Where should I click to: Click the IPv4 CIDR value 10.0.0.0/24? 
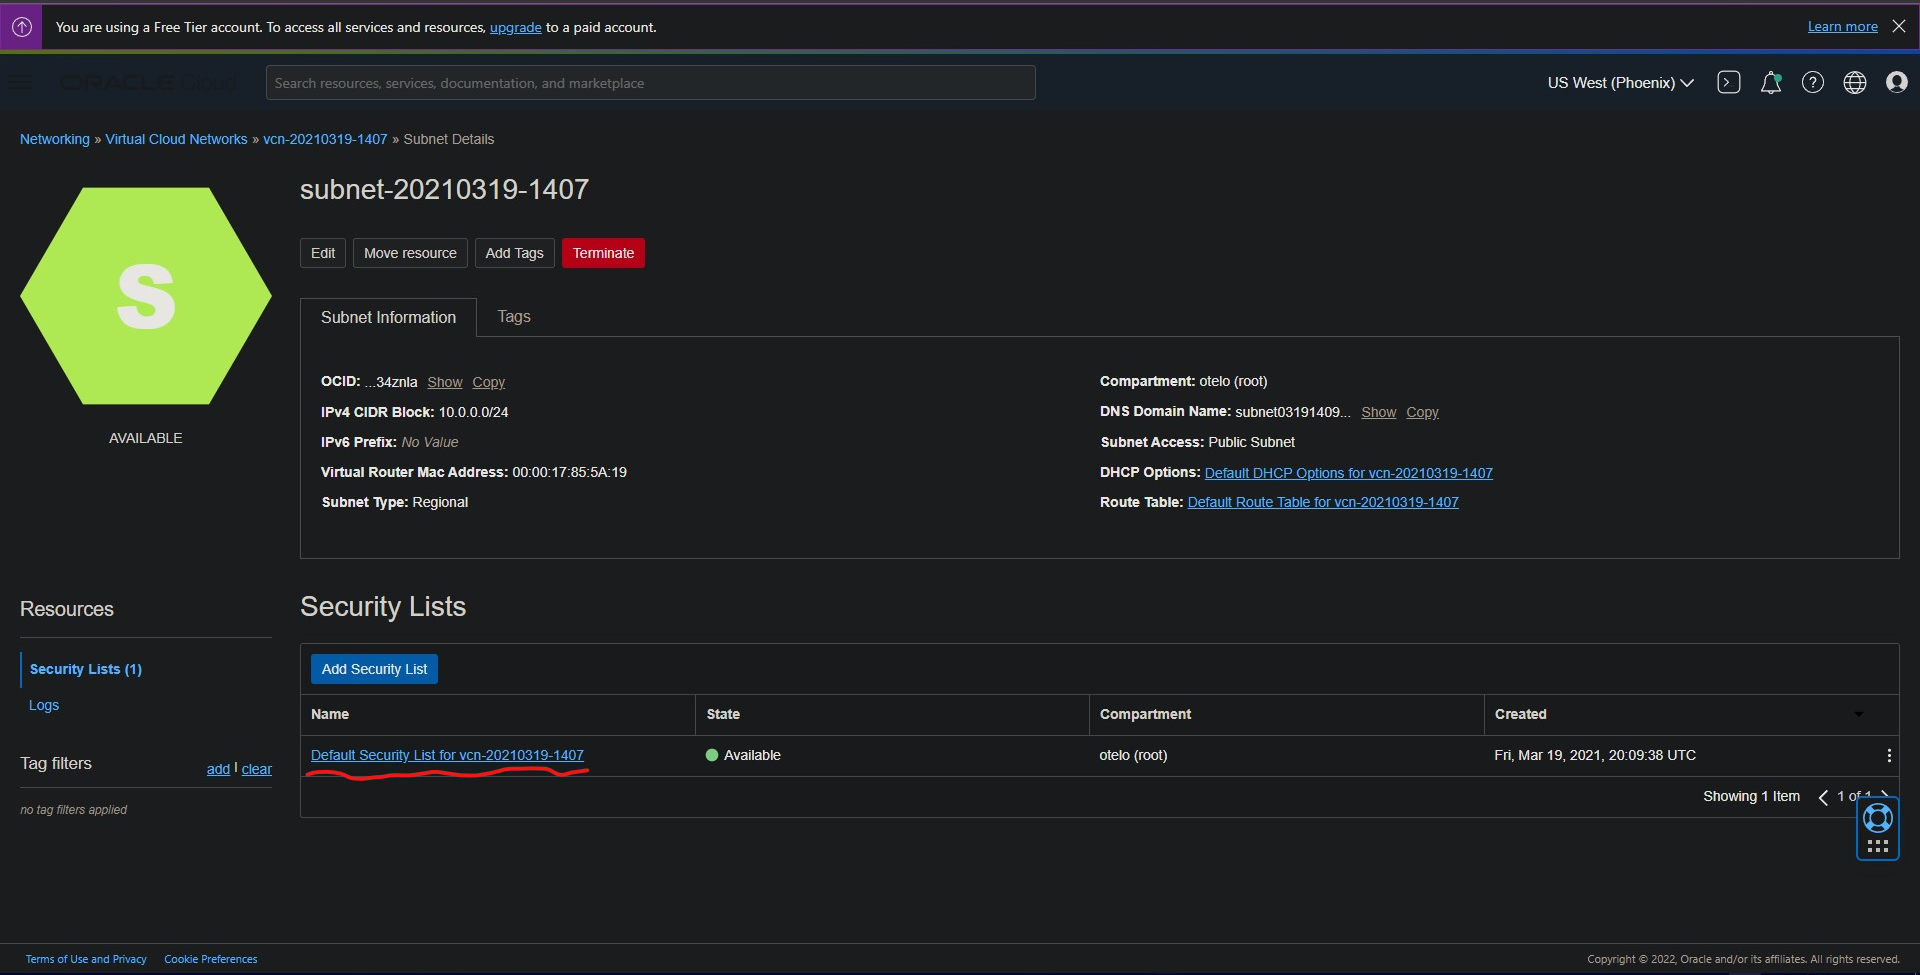tap(473, 412)
